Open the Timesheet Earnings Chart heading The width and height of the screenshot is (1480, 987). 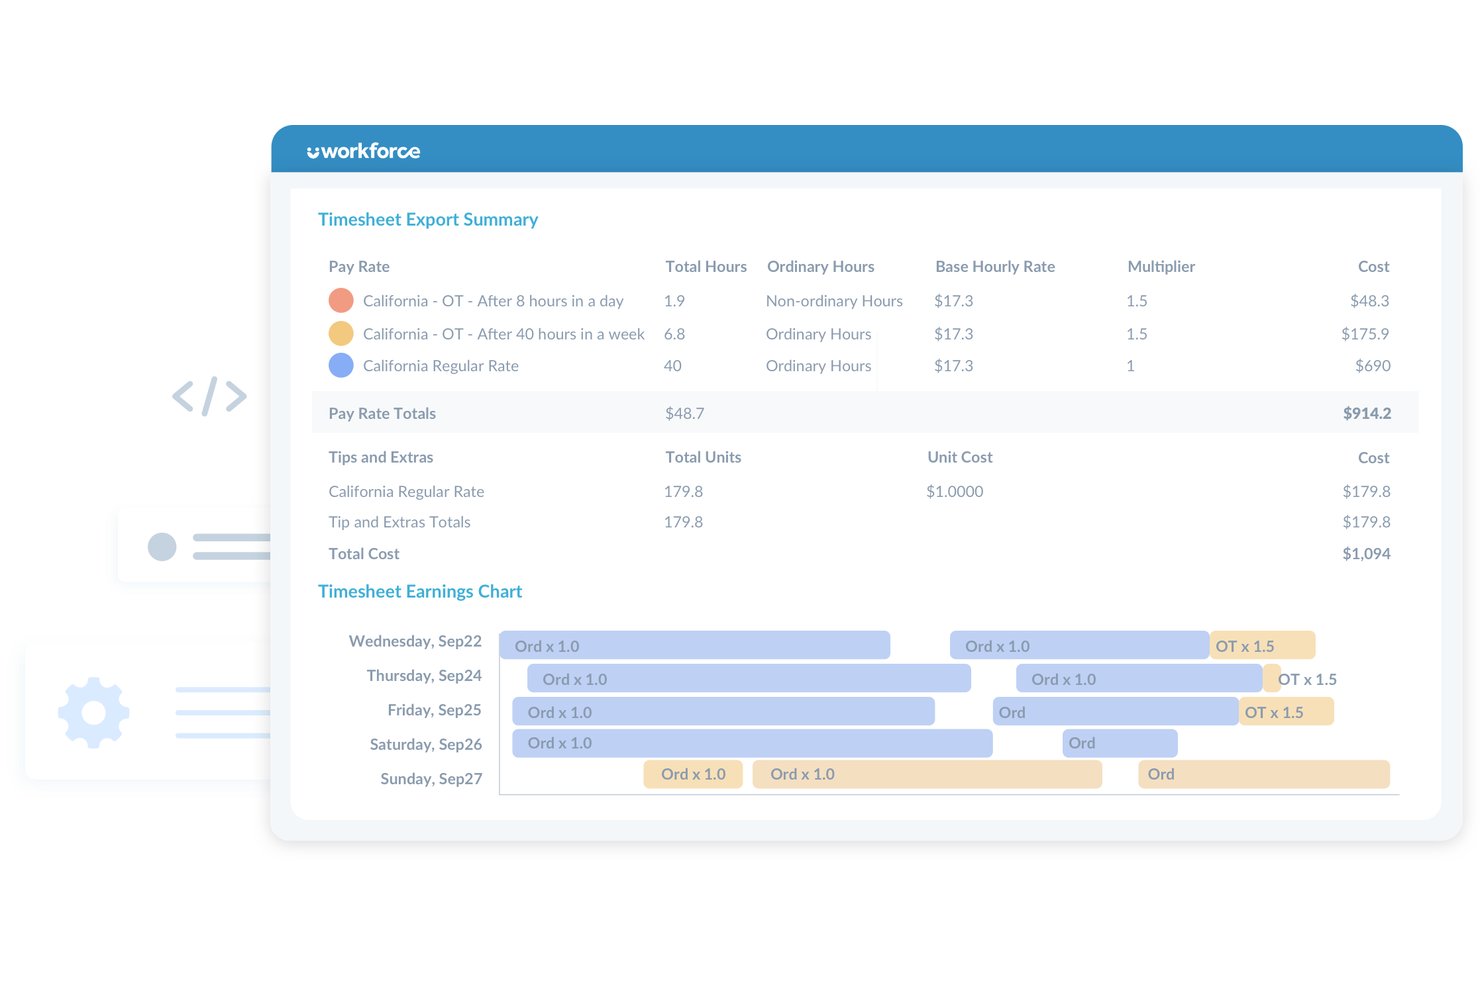[420, 591]
